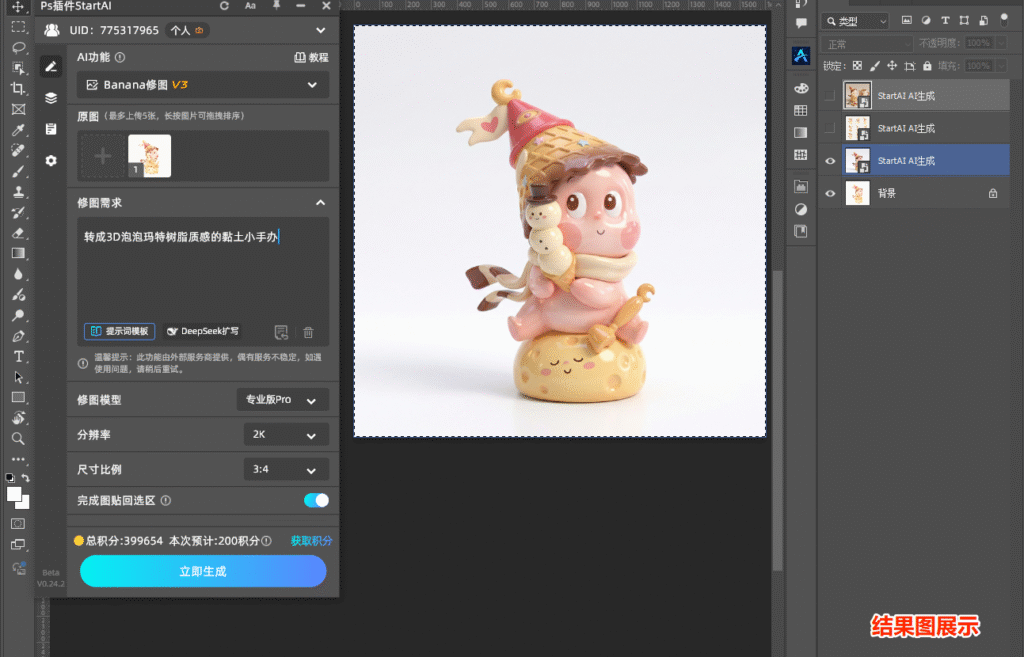
Task: Show the hidden layer with multi-figure thumbnail
Action: [830, 128]
